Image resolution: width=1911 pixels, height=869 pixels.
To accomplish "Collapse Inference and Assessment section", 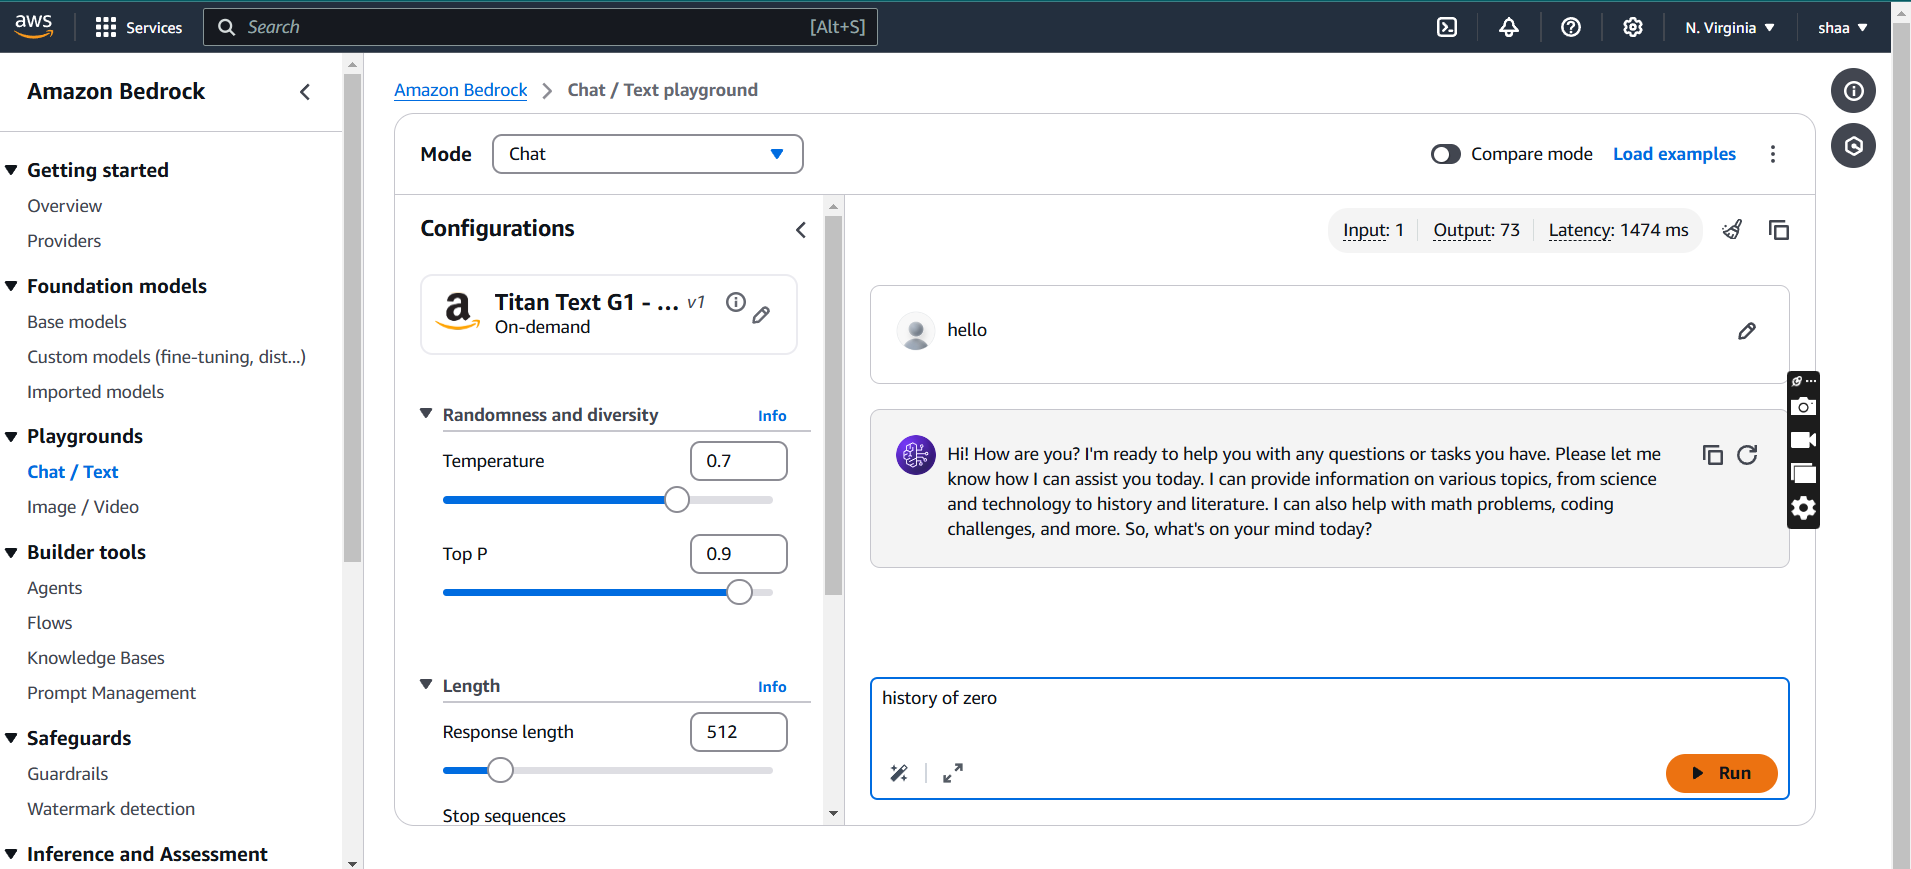I will [12, 854].
